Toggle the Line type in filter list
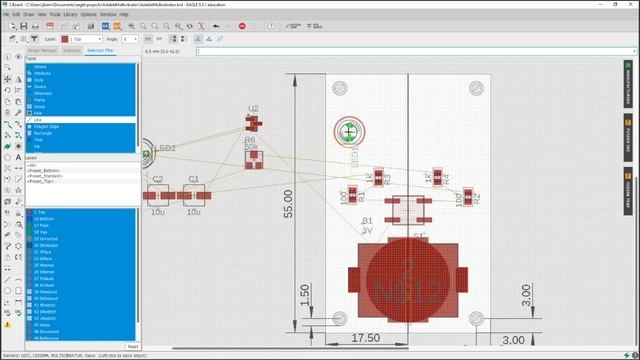This screenshot has height=360, width=640. 81,120
